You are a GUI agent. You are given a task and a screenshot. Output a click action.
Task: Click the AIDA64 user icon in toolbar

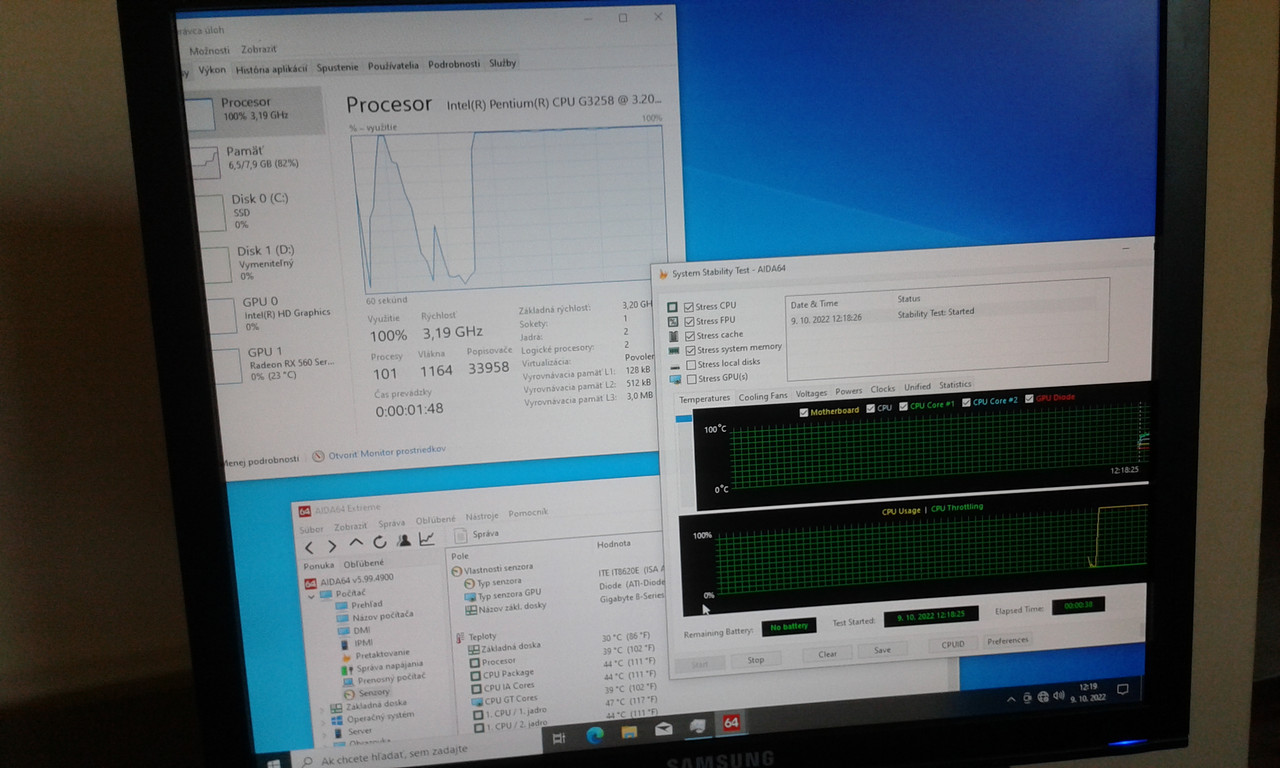click(x=403, y=540)
